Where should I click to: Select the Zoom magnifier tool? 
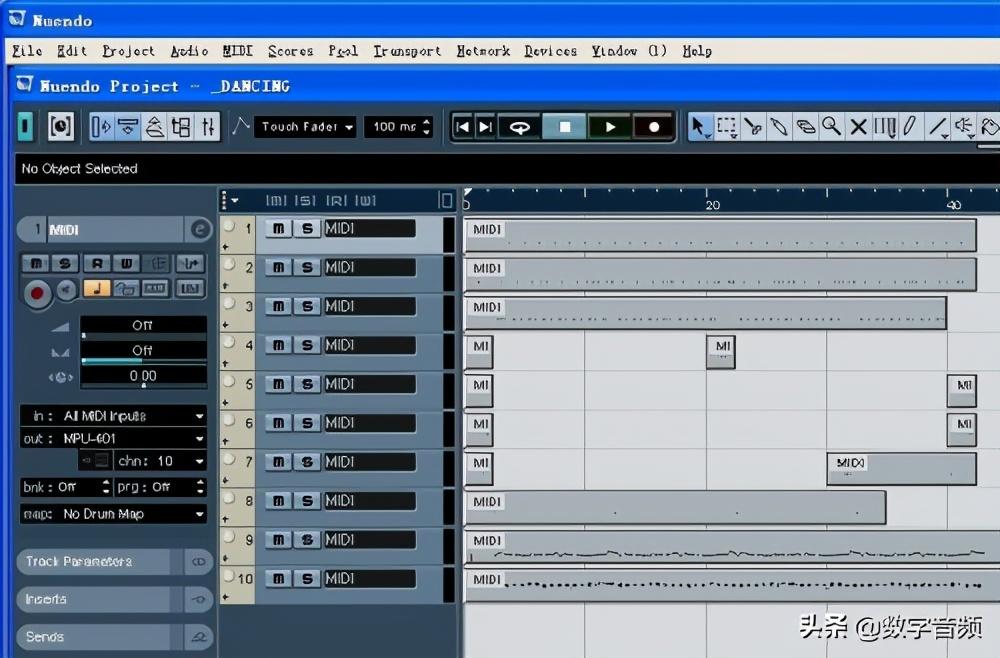pyautogui.click(x=832, y=126)
